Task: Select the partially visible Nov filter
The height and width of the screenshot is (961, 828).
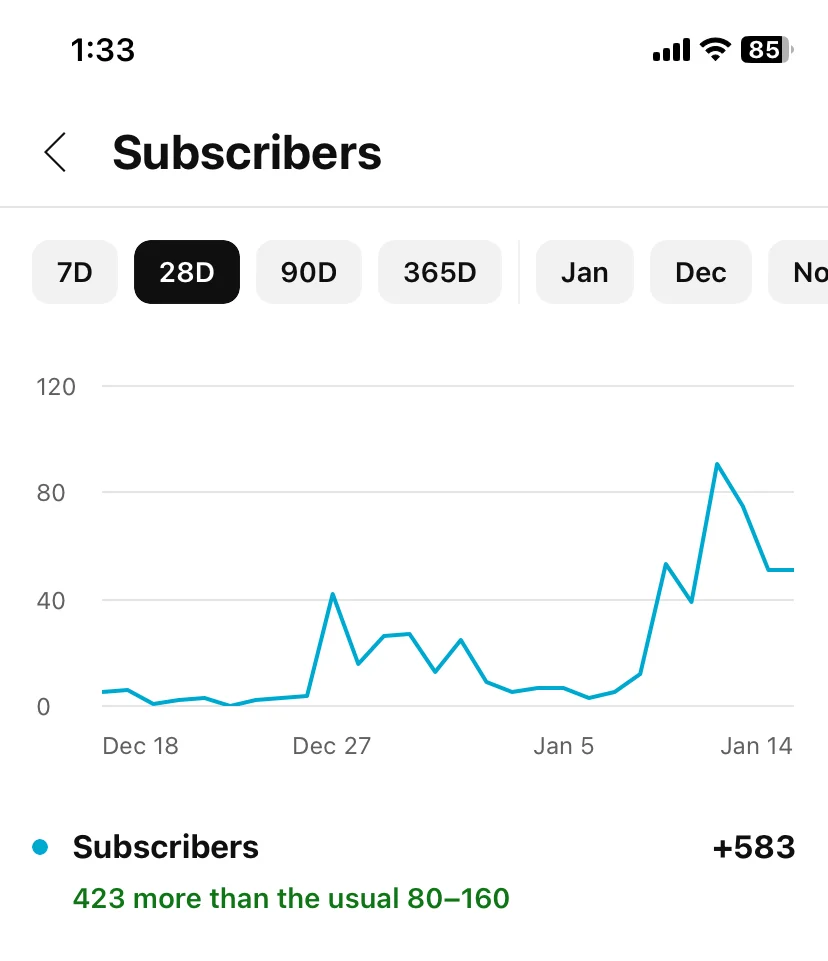Action: (800, 272)
